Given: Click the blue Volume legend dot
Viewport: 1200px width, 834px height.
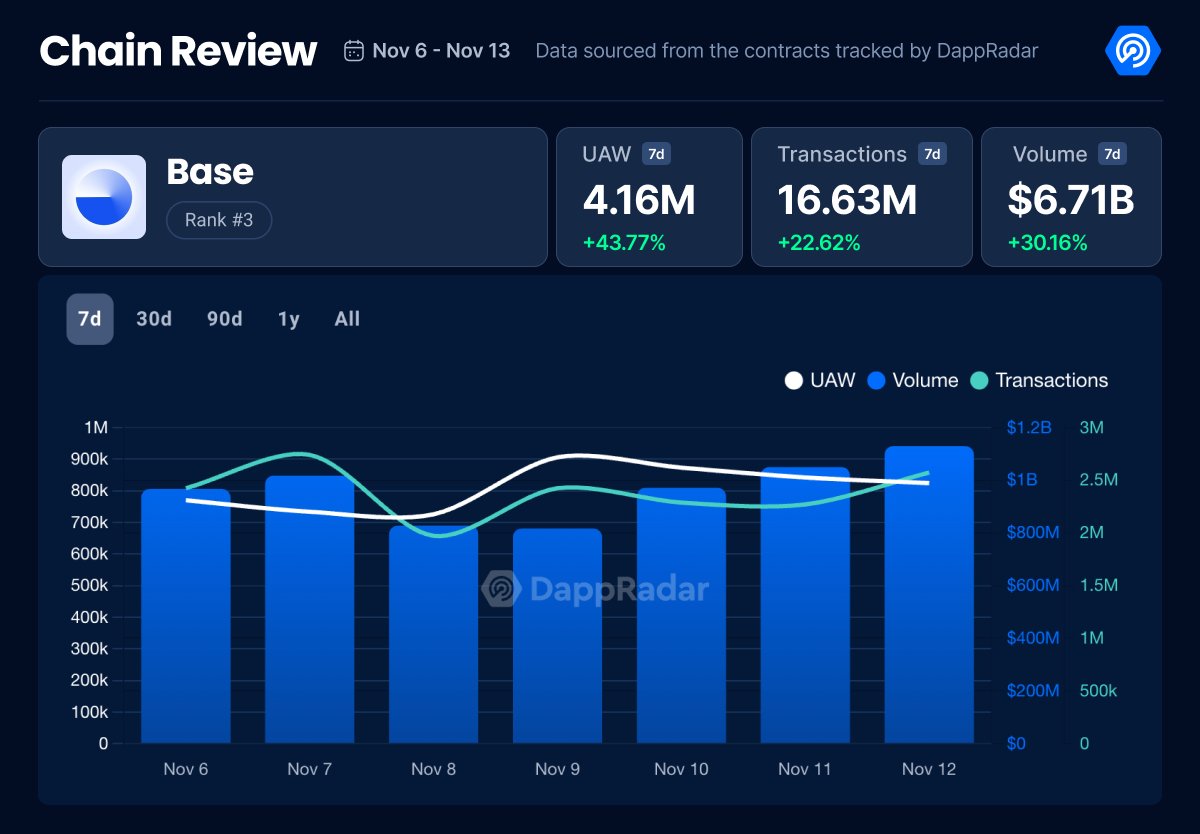Looking at the screenshot, I should [878, 381].
